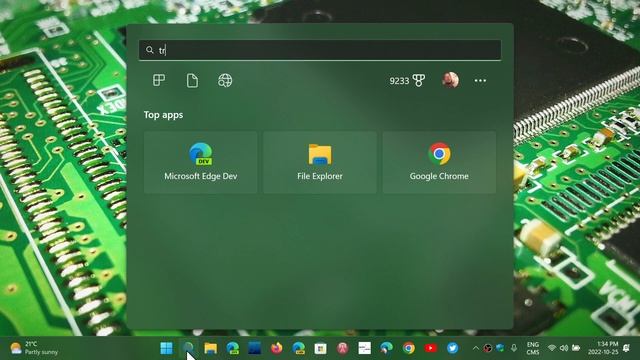Click the search text field containing "tr"
Viewport: 640px width, 360px height.
pos(320,50)
